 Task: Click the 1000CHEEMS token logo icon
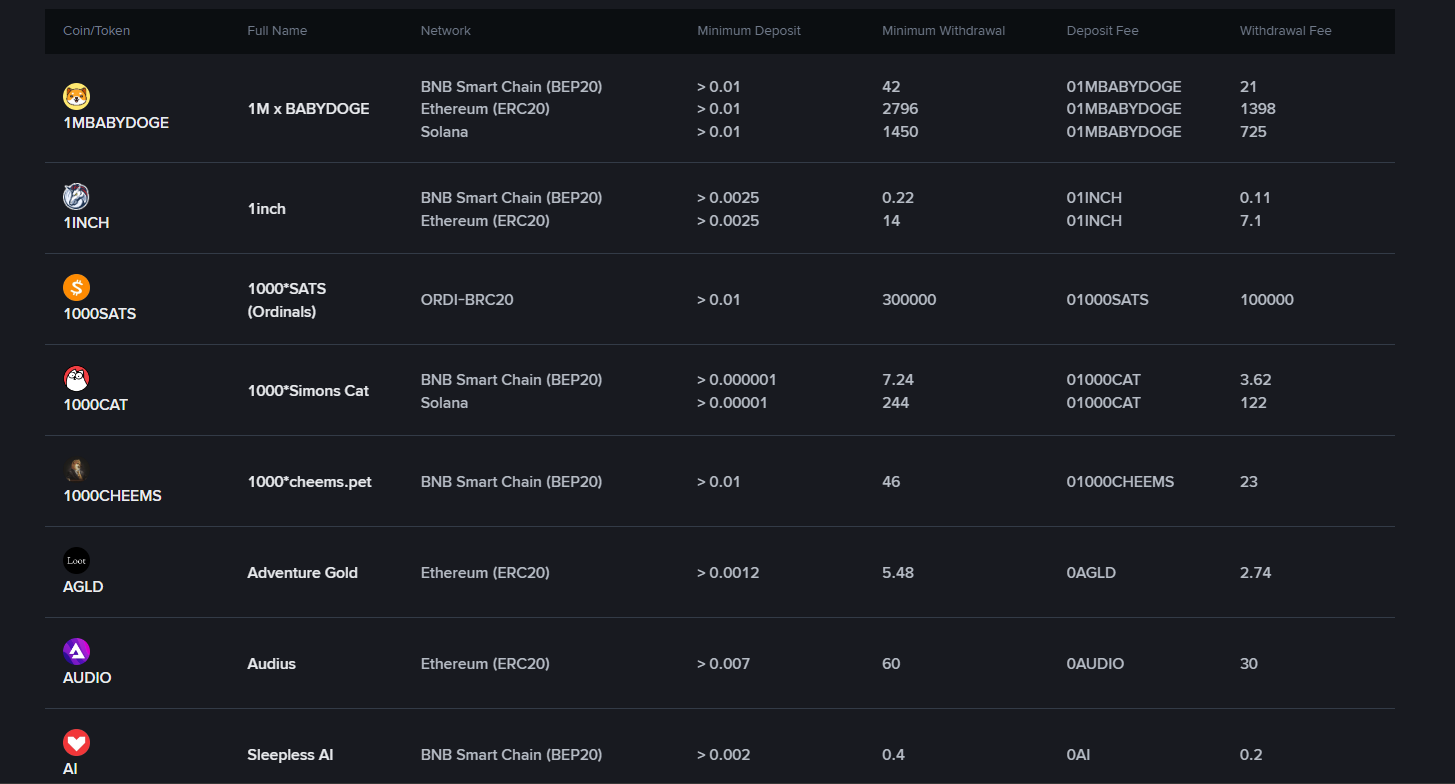[77, 469]
